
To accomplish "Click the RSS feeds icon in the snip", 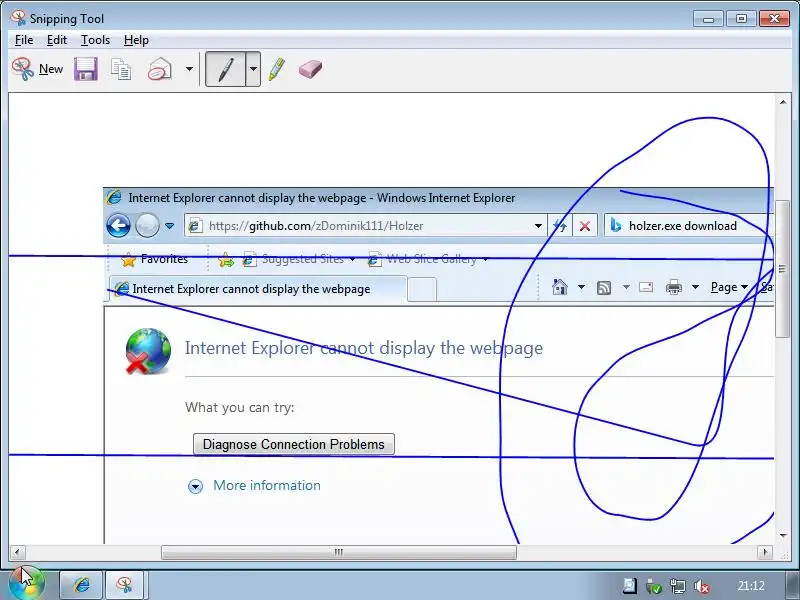I will coord(604,288).
